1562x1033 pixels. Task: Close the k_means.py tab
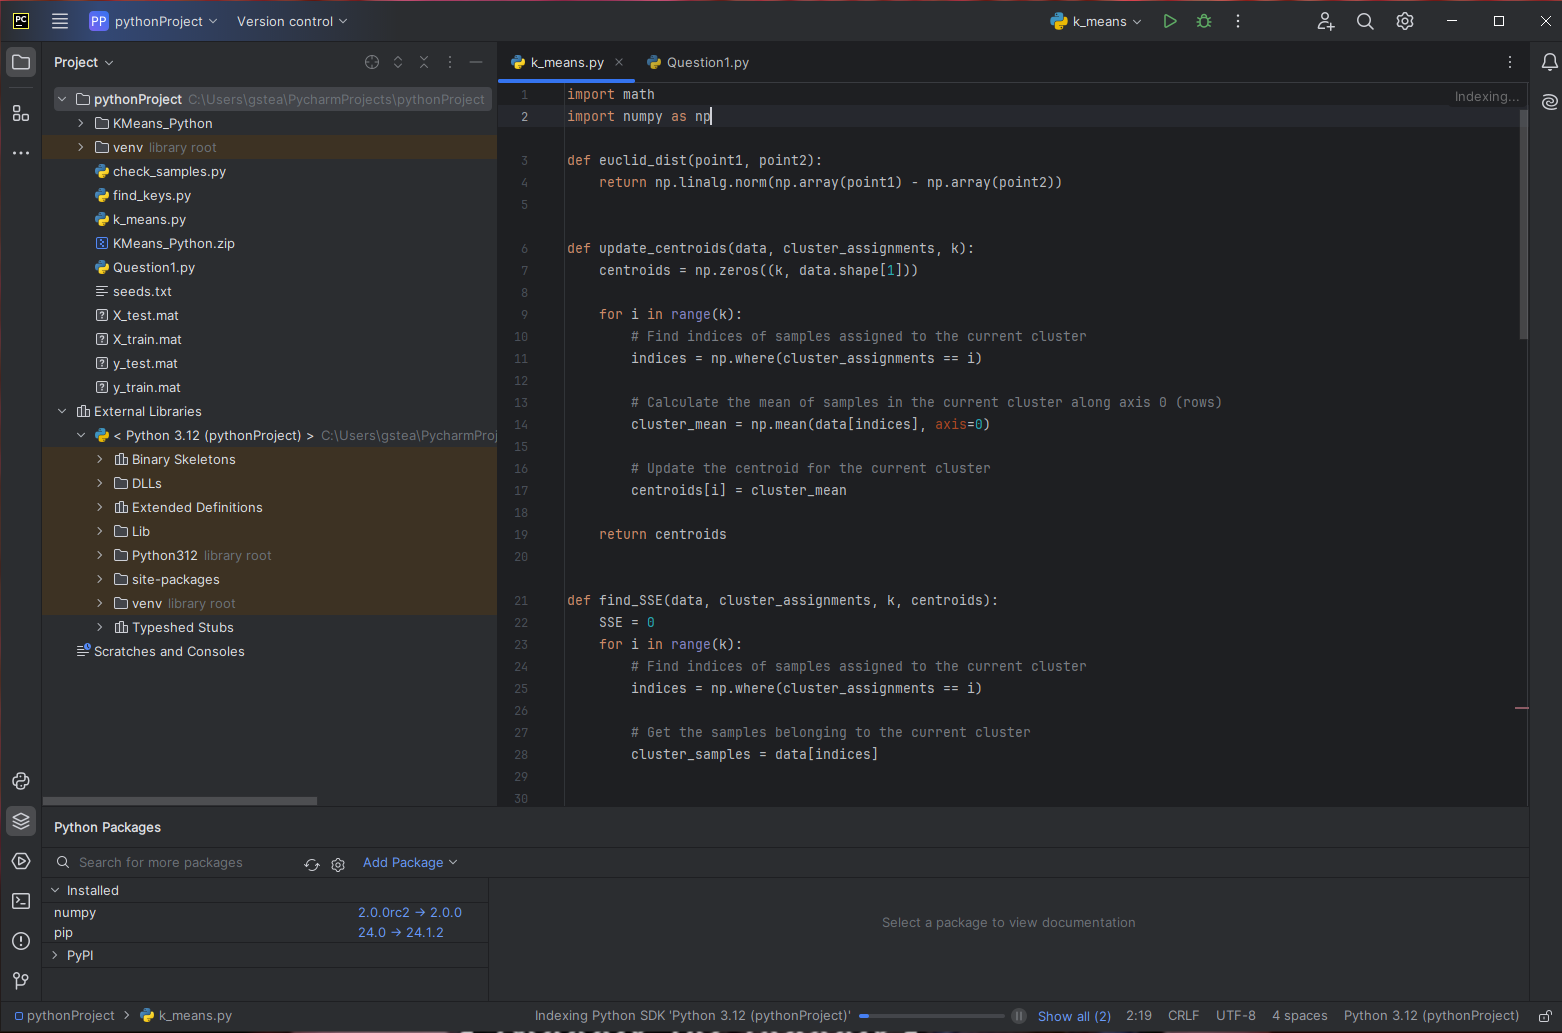[619, 62]
